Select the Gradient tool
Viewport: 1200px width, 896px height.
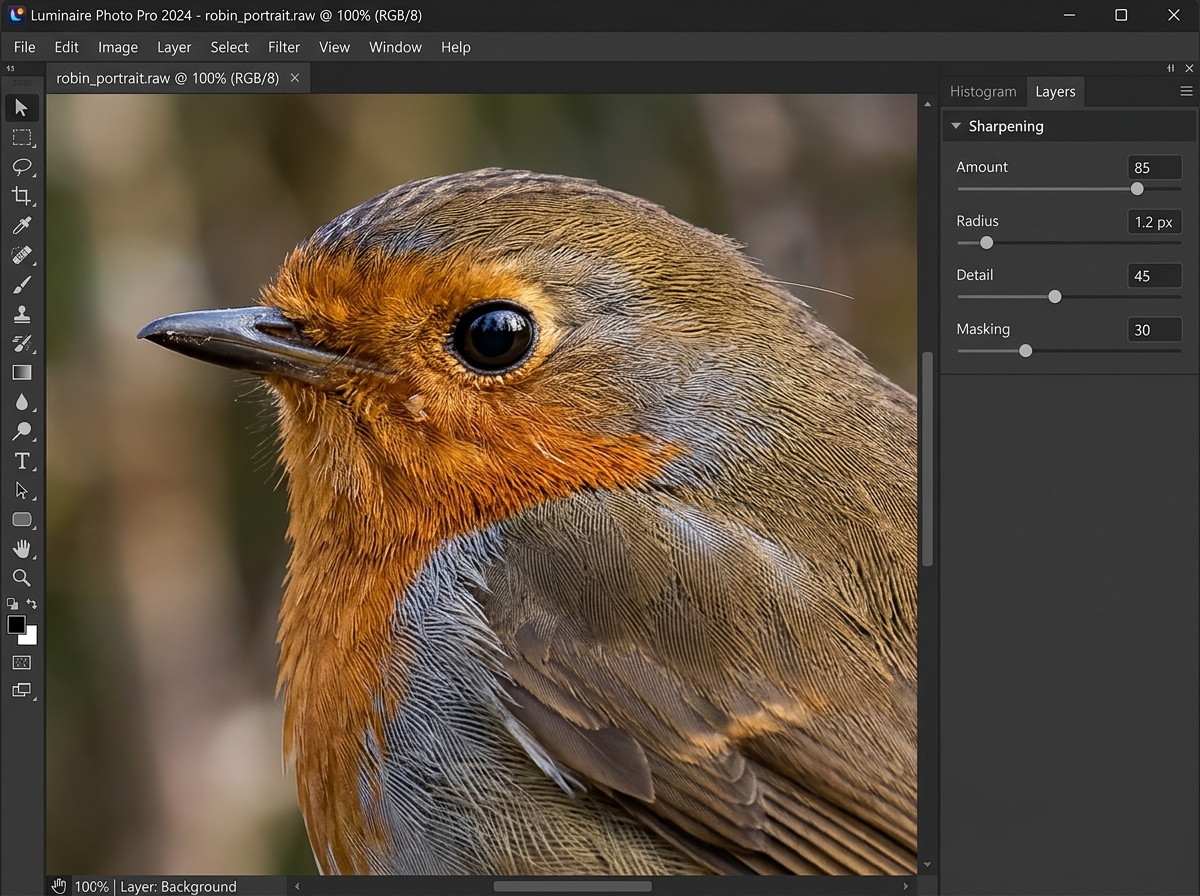tap(22, 372)
